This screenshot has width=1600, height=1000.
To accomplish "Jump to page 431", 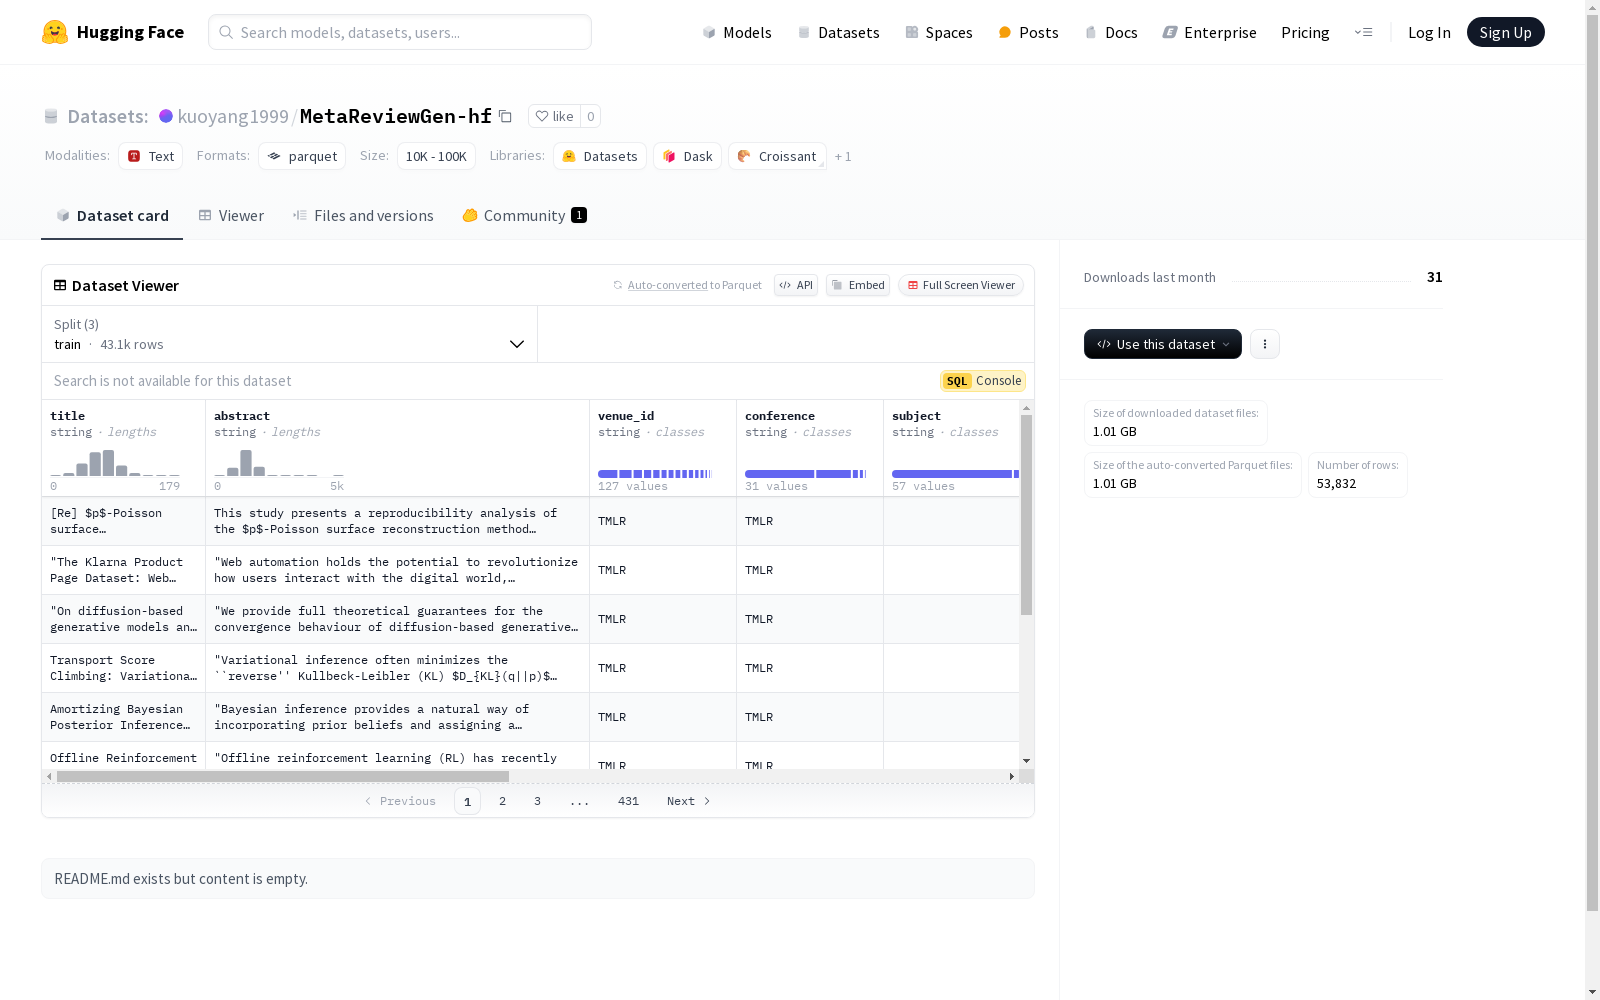I will 628,801.
